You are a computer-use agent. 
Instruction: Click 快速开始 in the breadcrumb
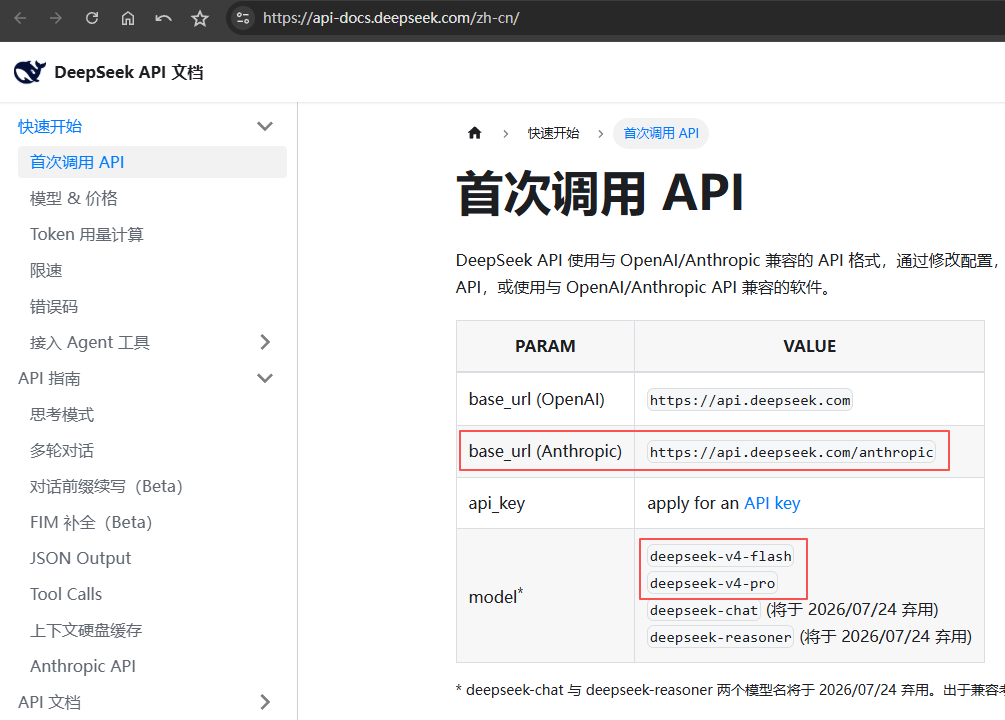(553, 133)
